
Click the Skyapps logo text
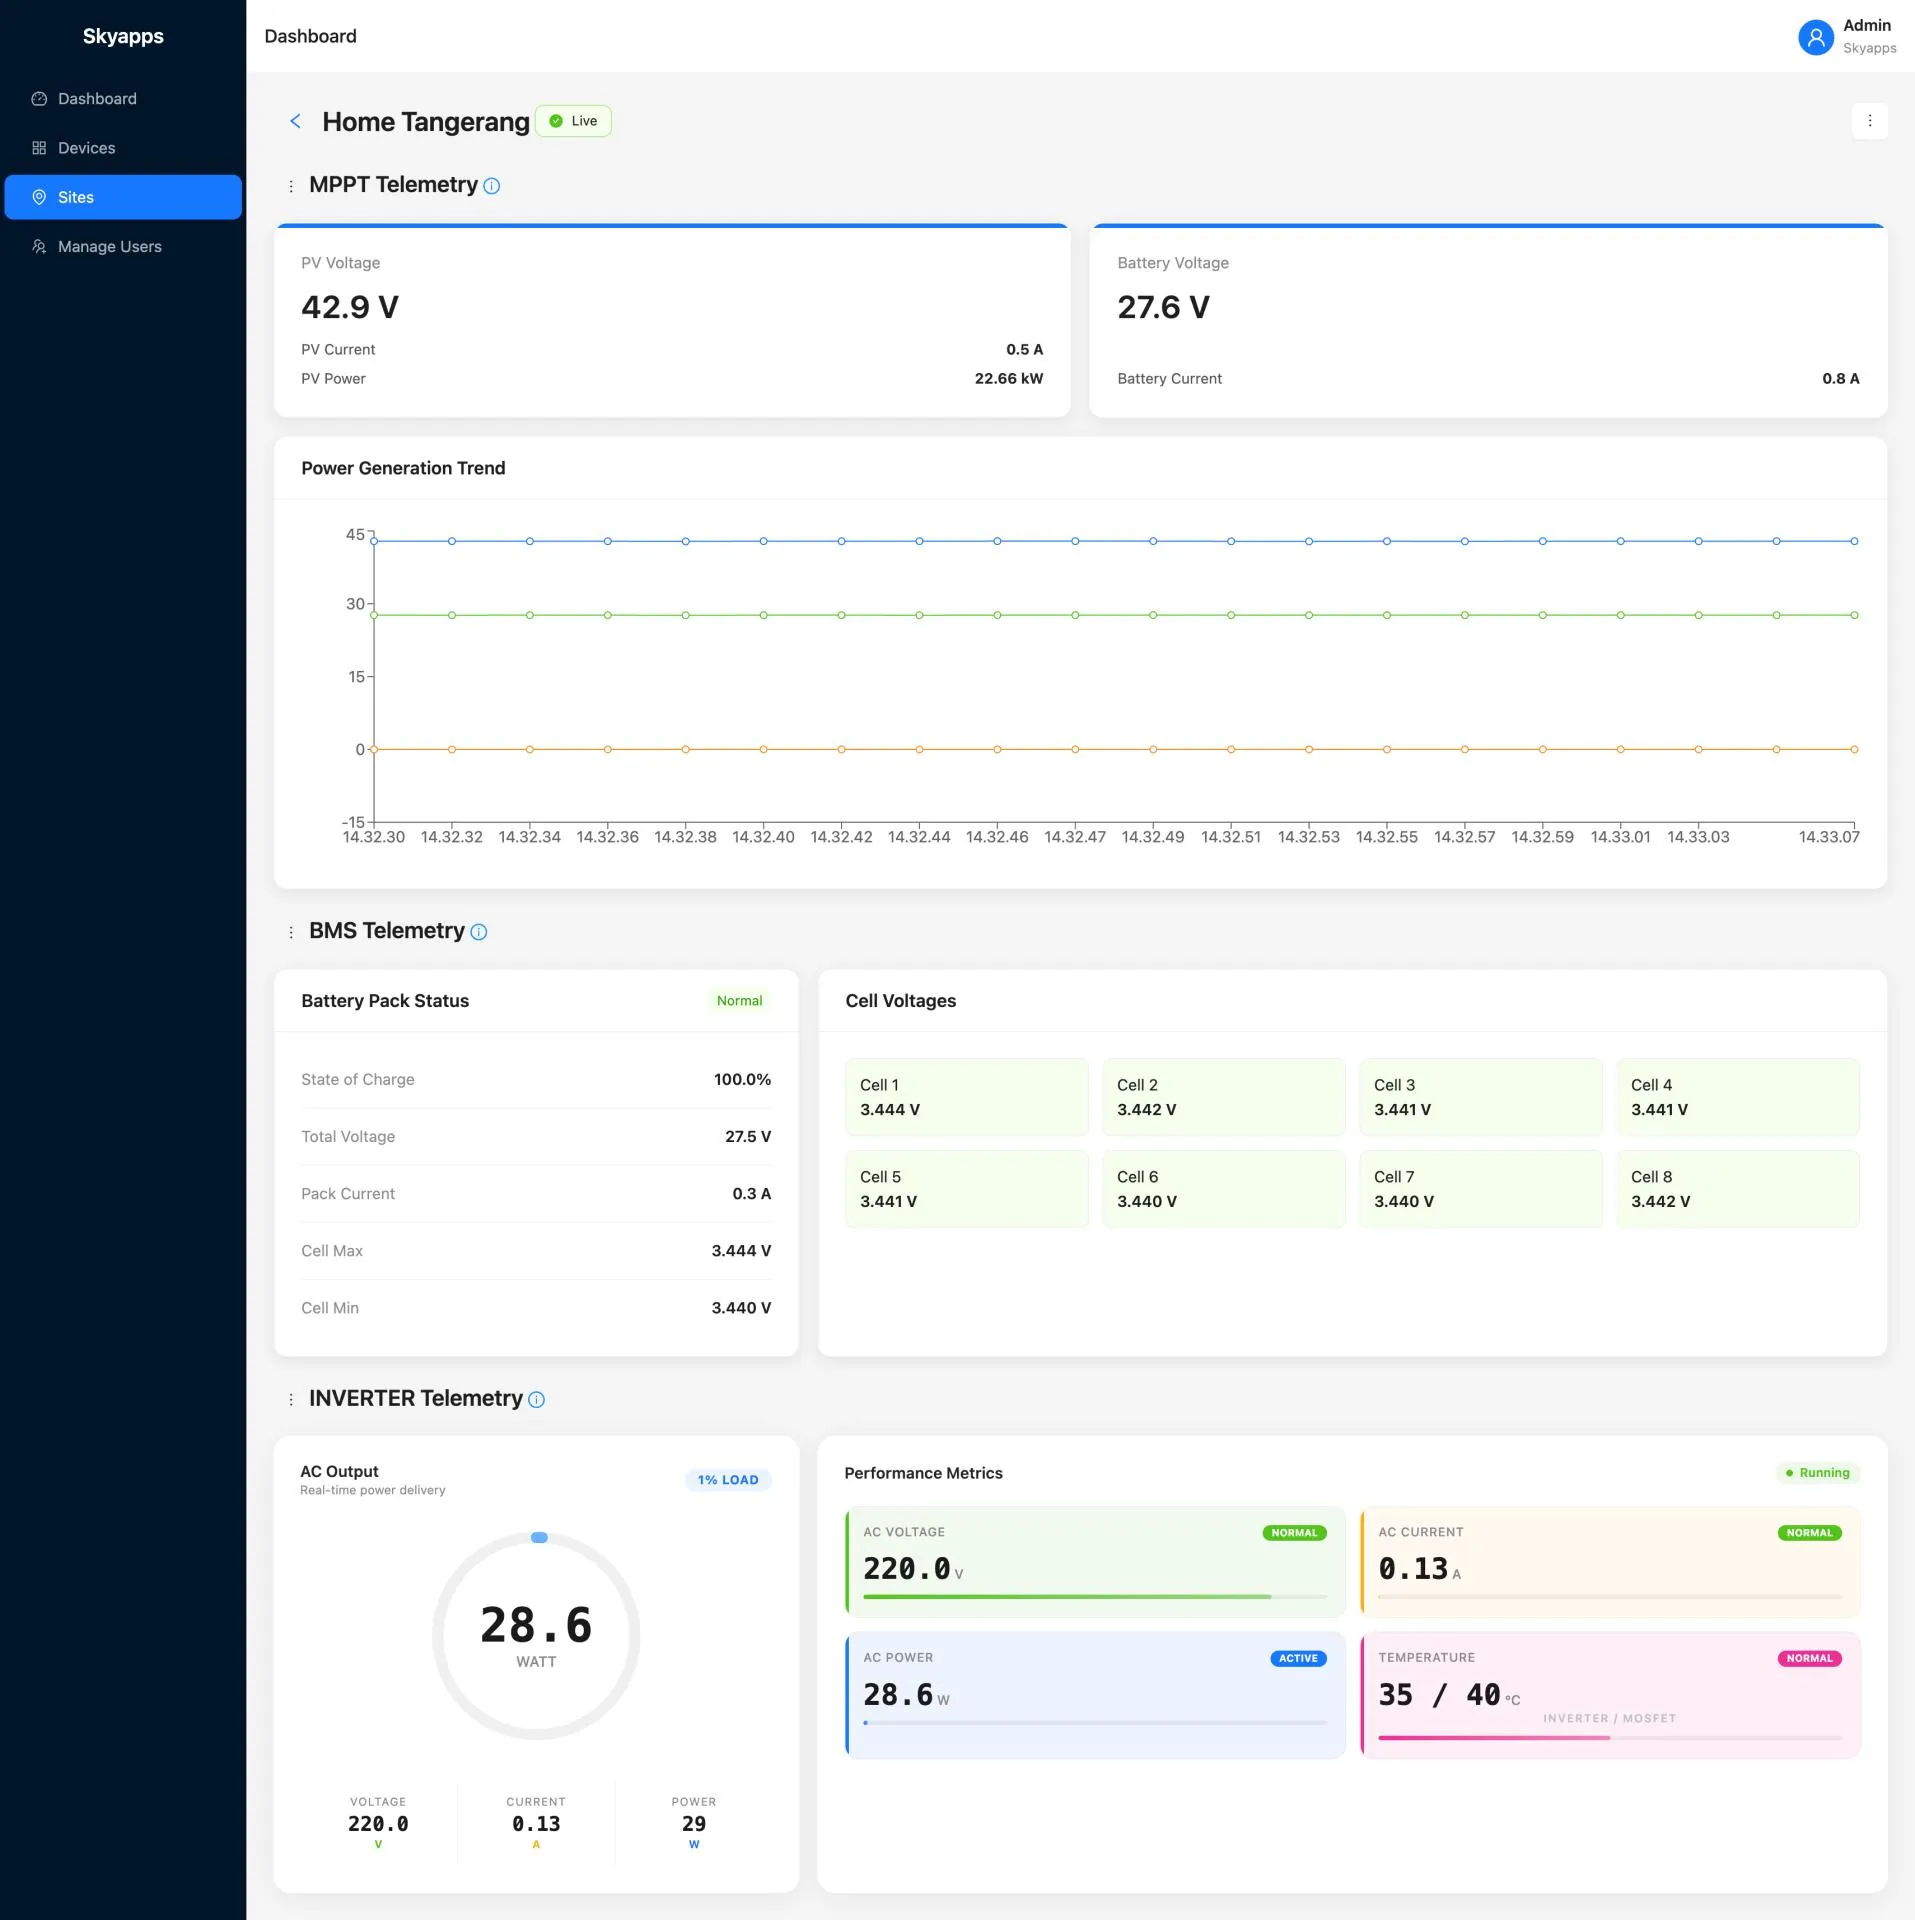pos(123,36)
